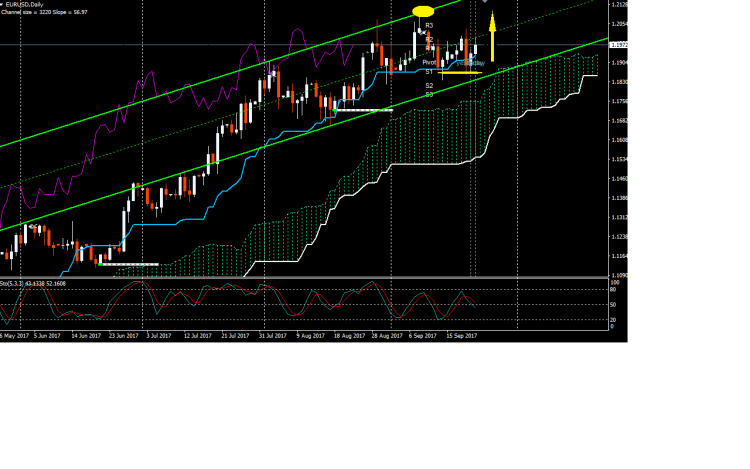The height and width of the screenshot is (469, 750).
Task: Click the 1.1904 price axis value
Action: coord(619,63)
